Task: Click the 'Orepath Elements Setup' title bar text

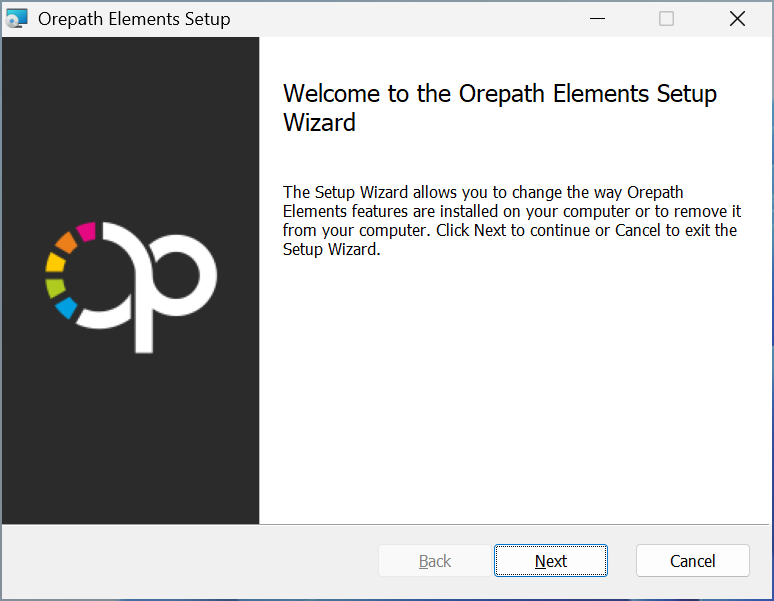Action: point(134,19)
